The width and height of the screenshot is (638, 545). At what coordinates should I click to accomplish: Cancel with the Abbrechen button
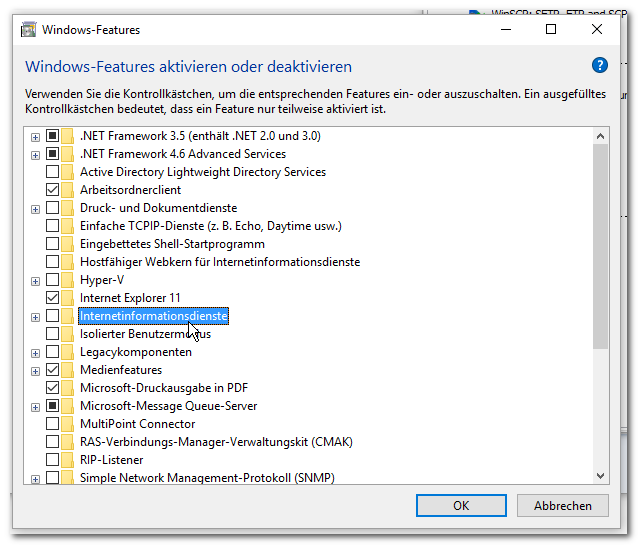click(563, 506)
